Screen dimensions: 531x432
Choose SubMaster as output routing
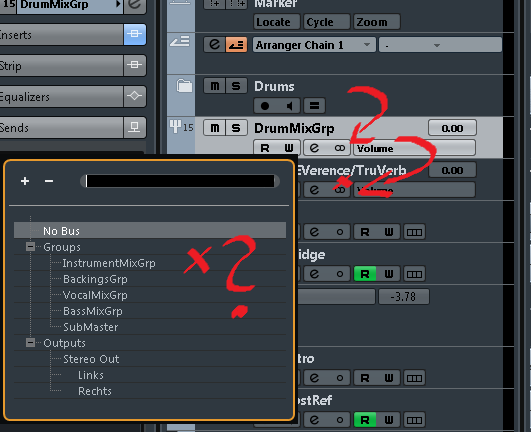tap(91, 327)
